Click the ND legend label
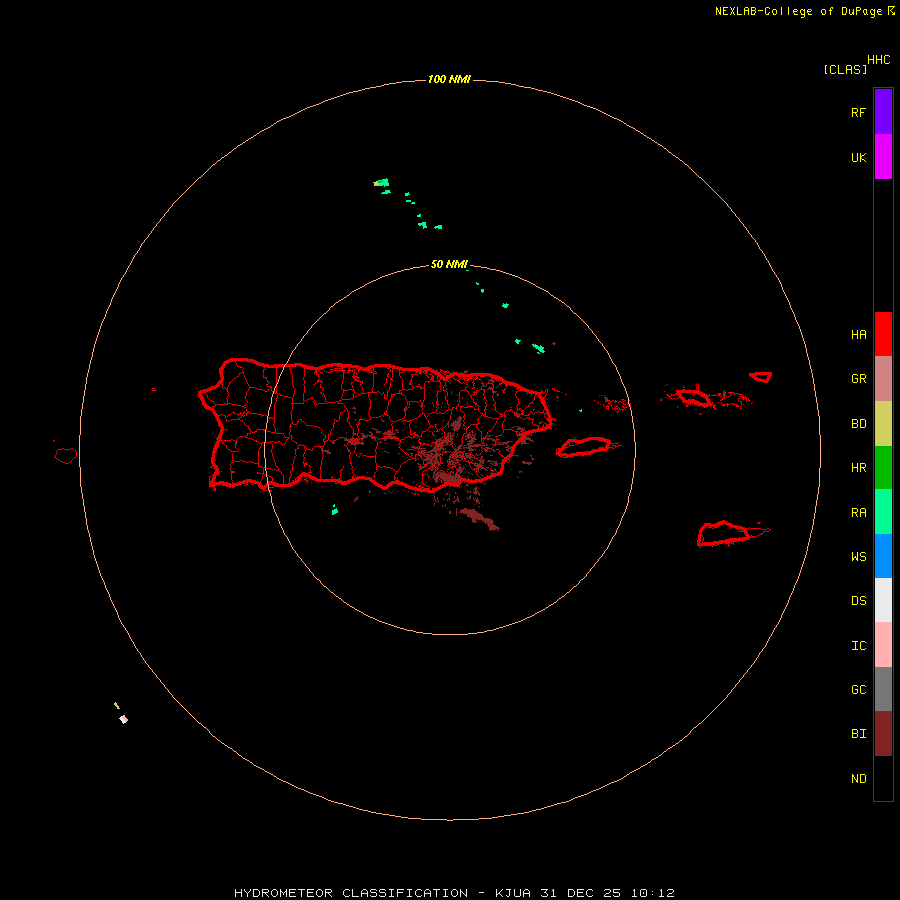This screenshot has height=900, width=900. pyautogui.click(x=858, y=779)
